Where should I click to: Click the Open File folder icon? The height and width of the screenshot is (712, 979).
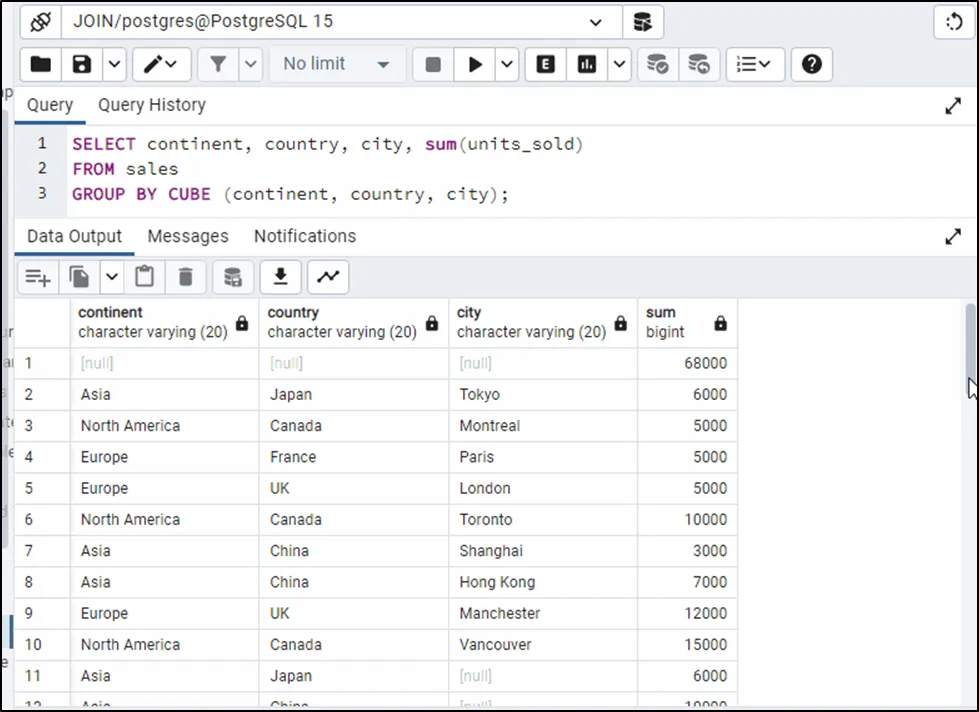40,65
